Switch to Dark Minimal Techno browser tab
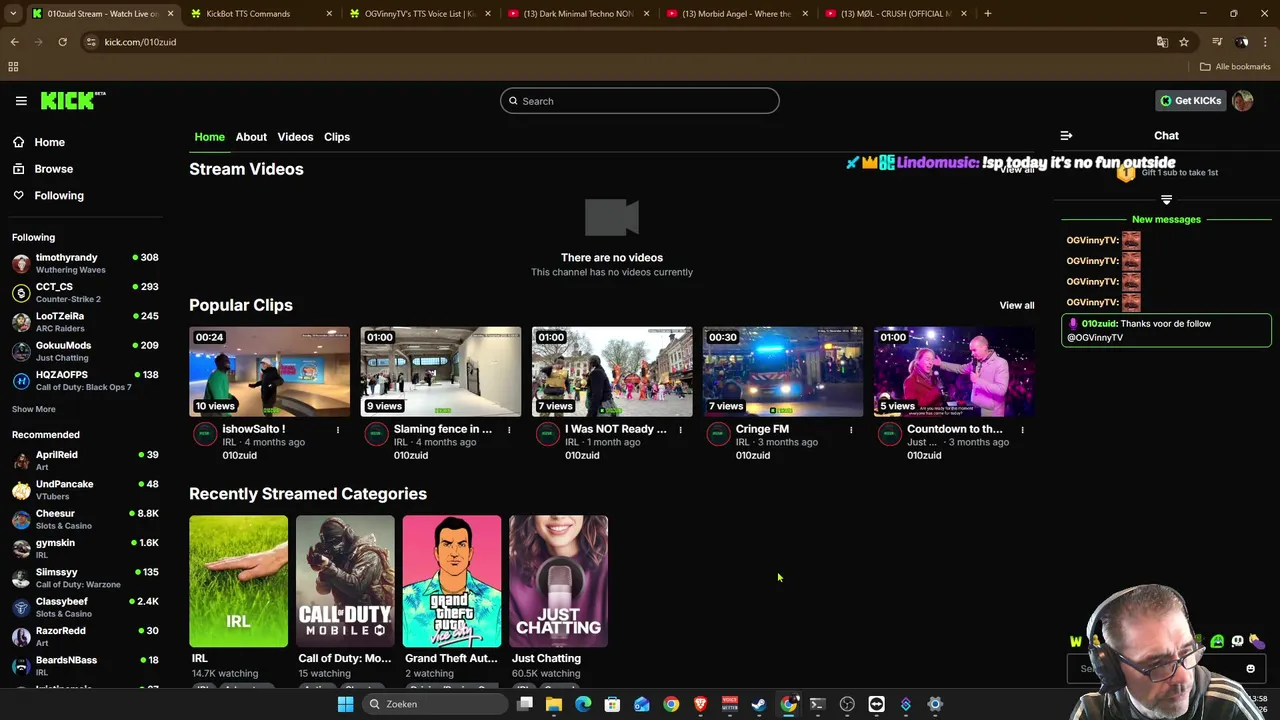The image size is (1280, 720). tap(578, 14)
